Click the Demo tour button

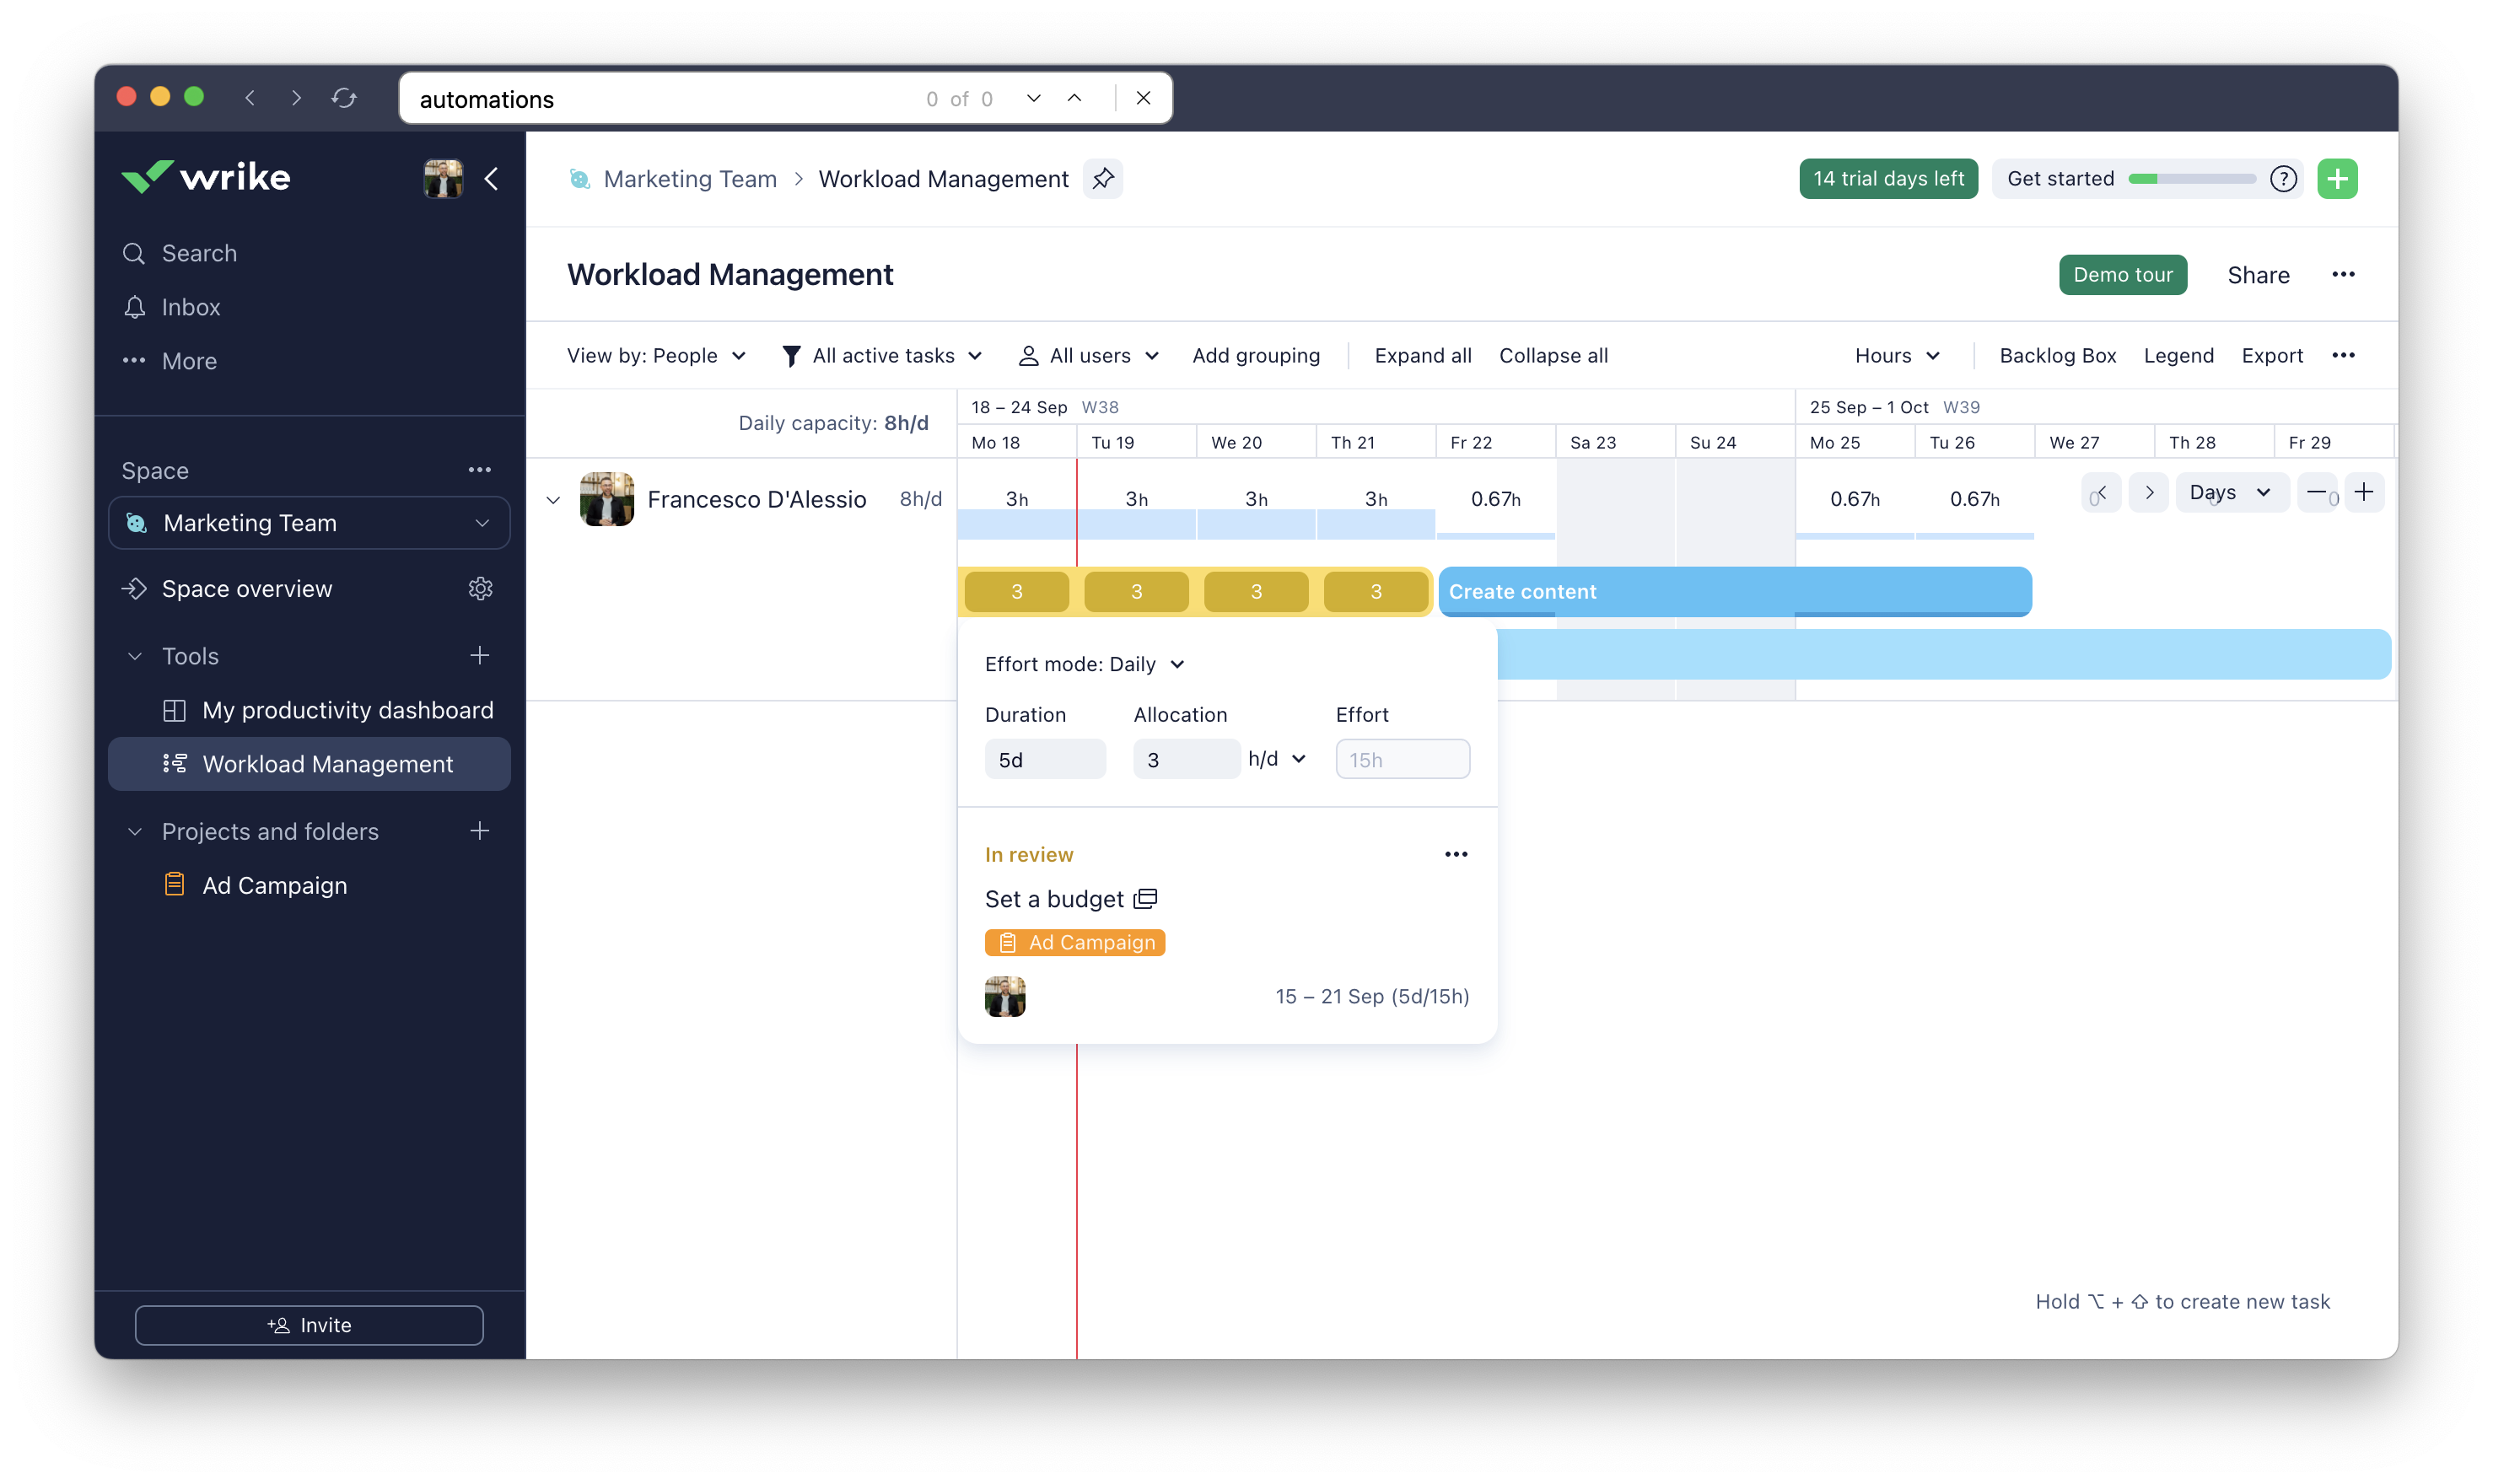pos(2122,274)
